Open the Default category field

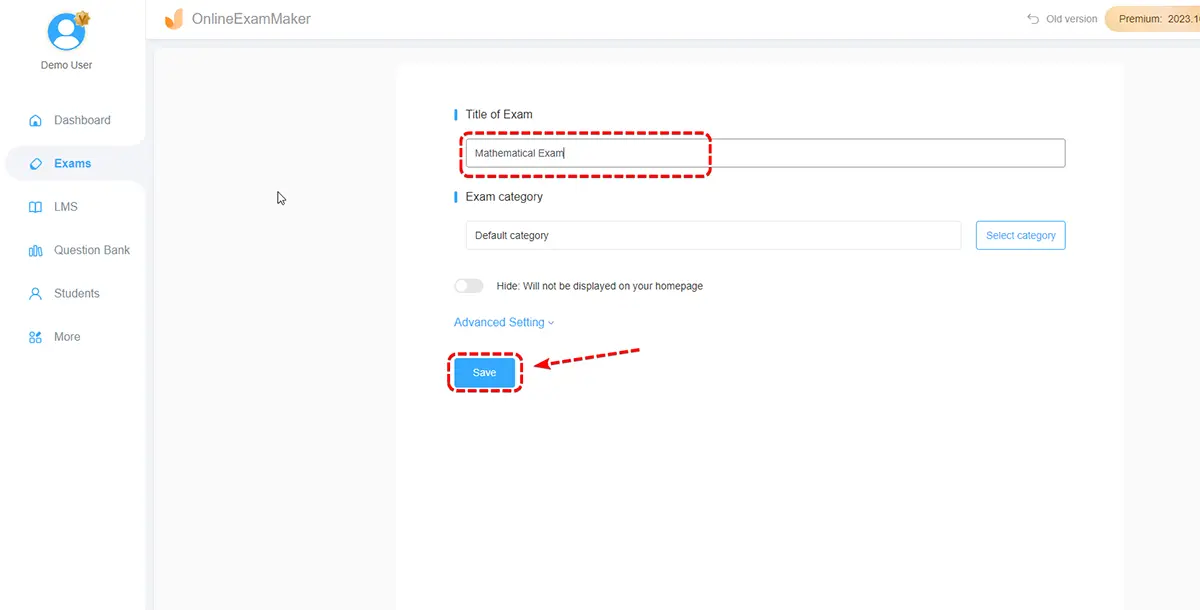coord(712,236)
